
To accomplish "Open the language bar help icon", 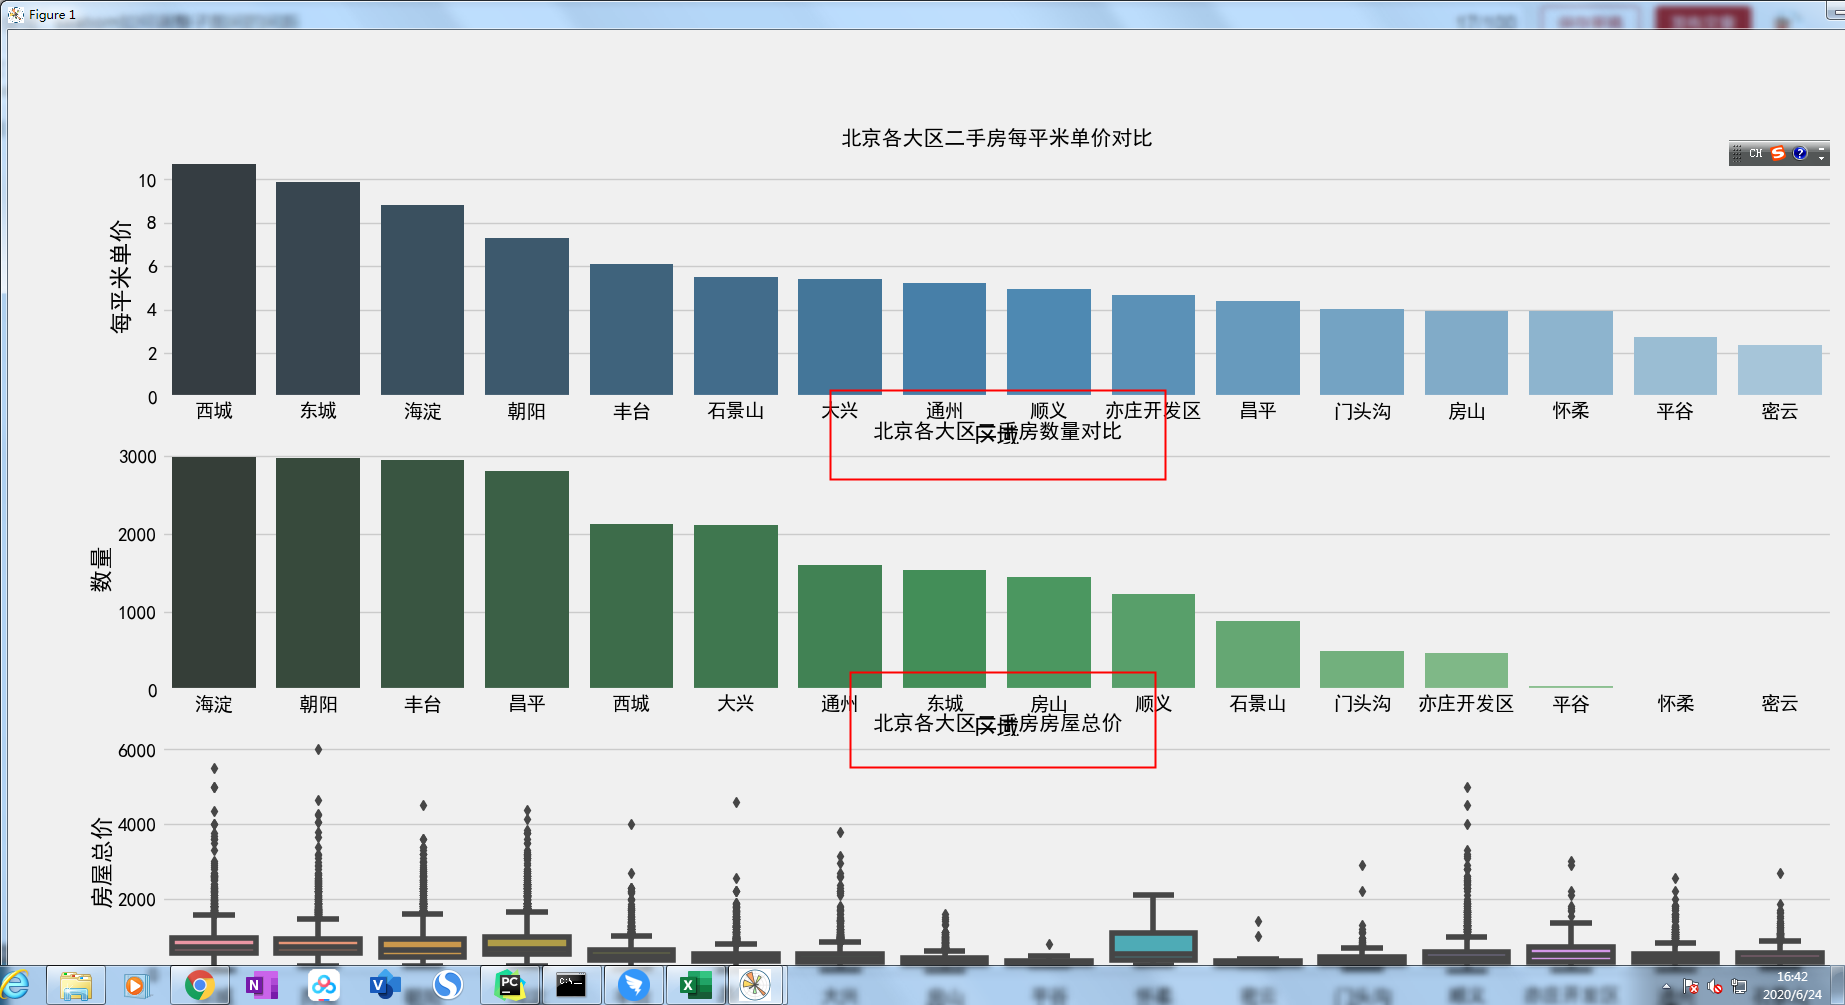I will (1800, 153).
